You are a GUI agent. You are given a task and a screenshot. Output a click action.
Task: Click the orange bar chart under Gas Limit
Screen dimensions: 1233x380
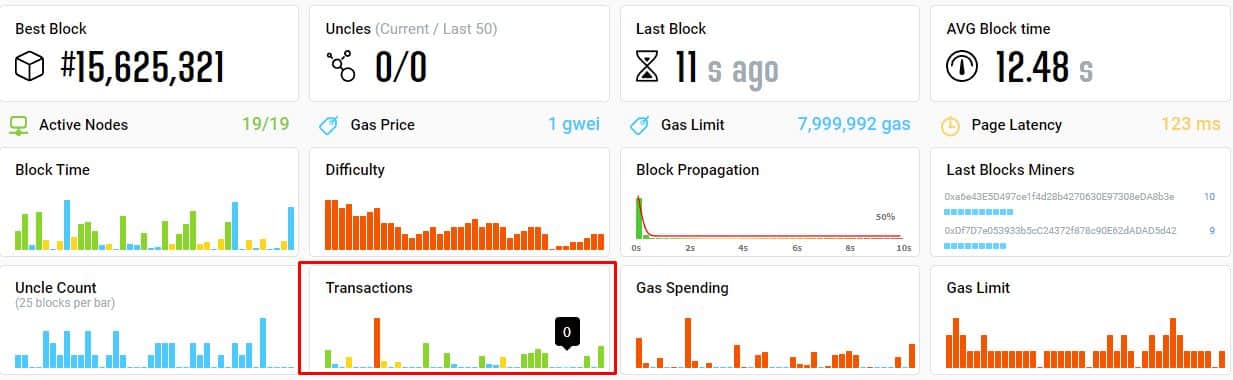[1086, 343]
